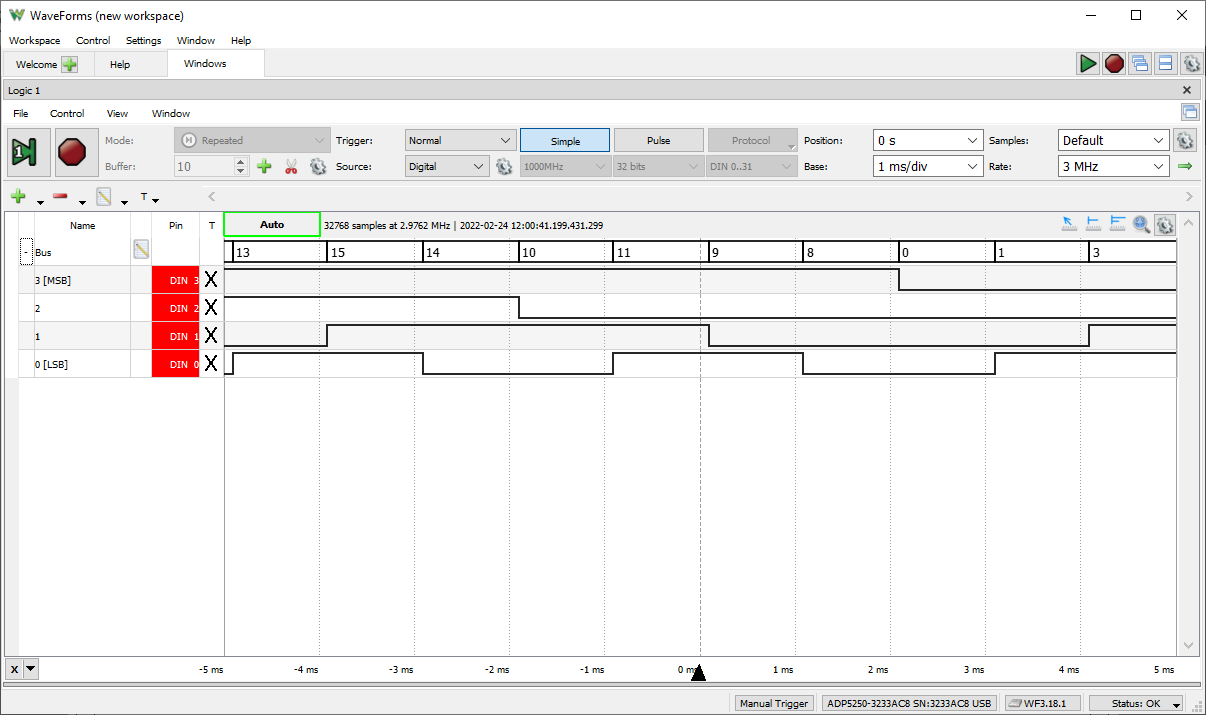Click the green arrow beside the Rate dropdown

[x=1185, y=167]
